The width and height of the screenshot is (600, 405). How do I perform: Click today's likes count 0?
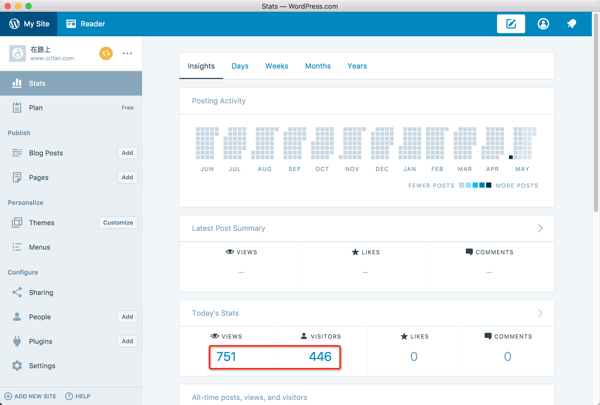(x=414, y=356)
